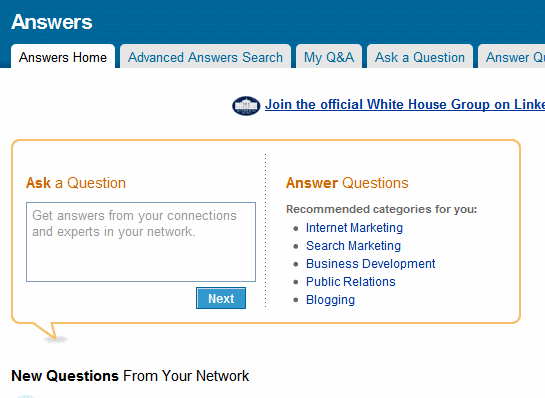Select the Ask a Question tab

pos(420,57)
